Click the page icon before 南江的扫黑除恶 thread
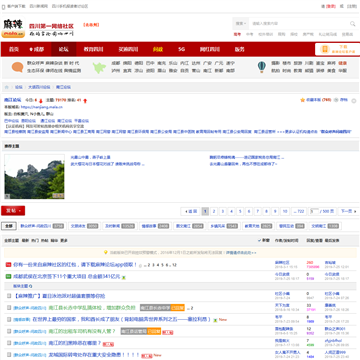 point(9,343)
